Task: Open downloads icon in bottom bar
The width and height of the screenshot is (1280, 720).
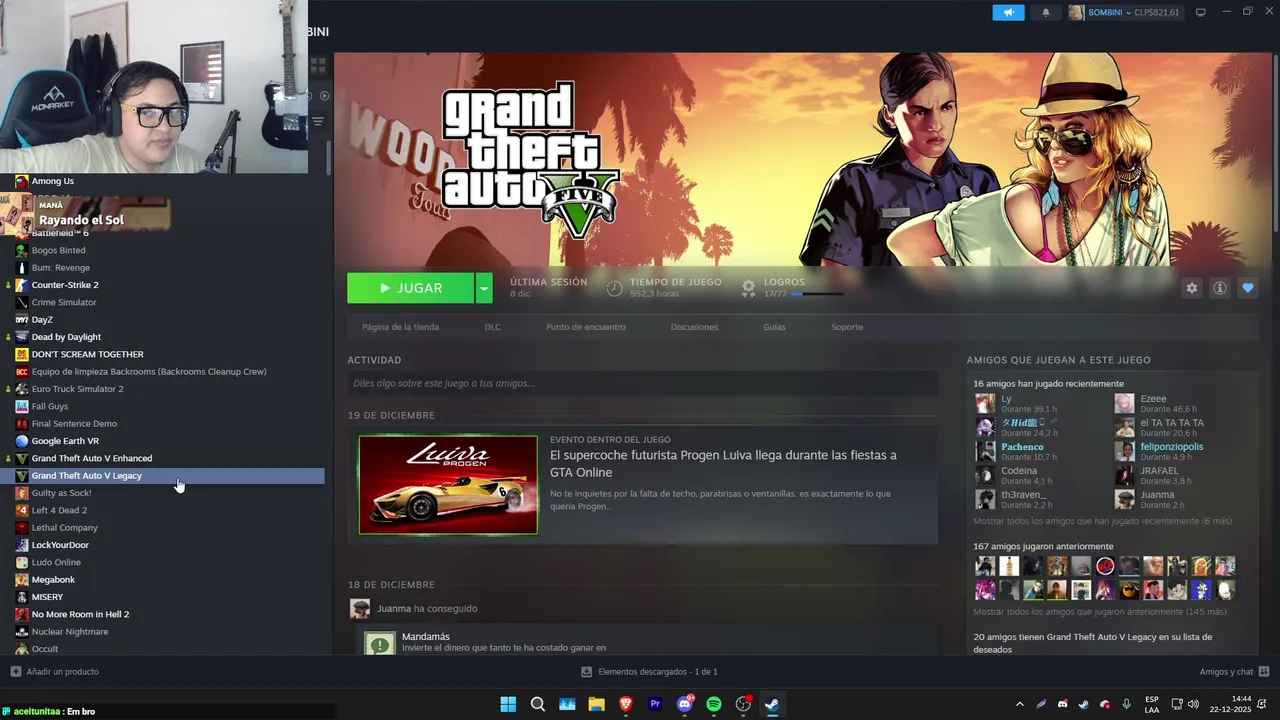Action: 587,672
